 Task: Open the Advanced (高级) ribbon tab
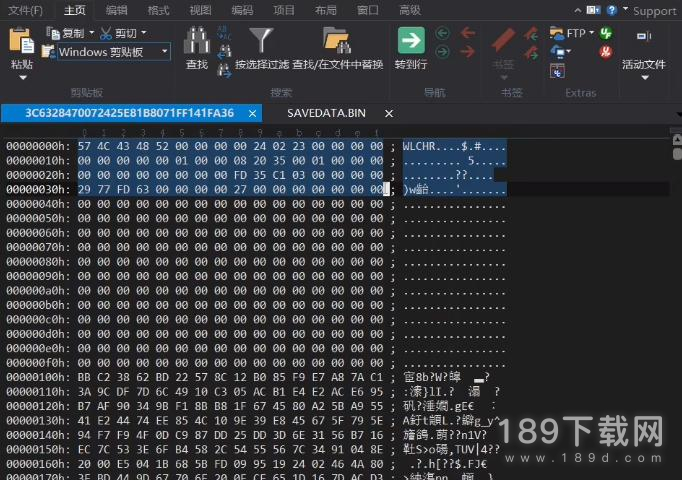point(410,10)
